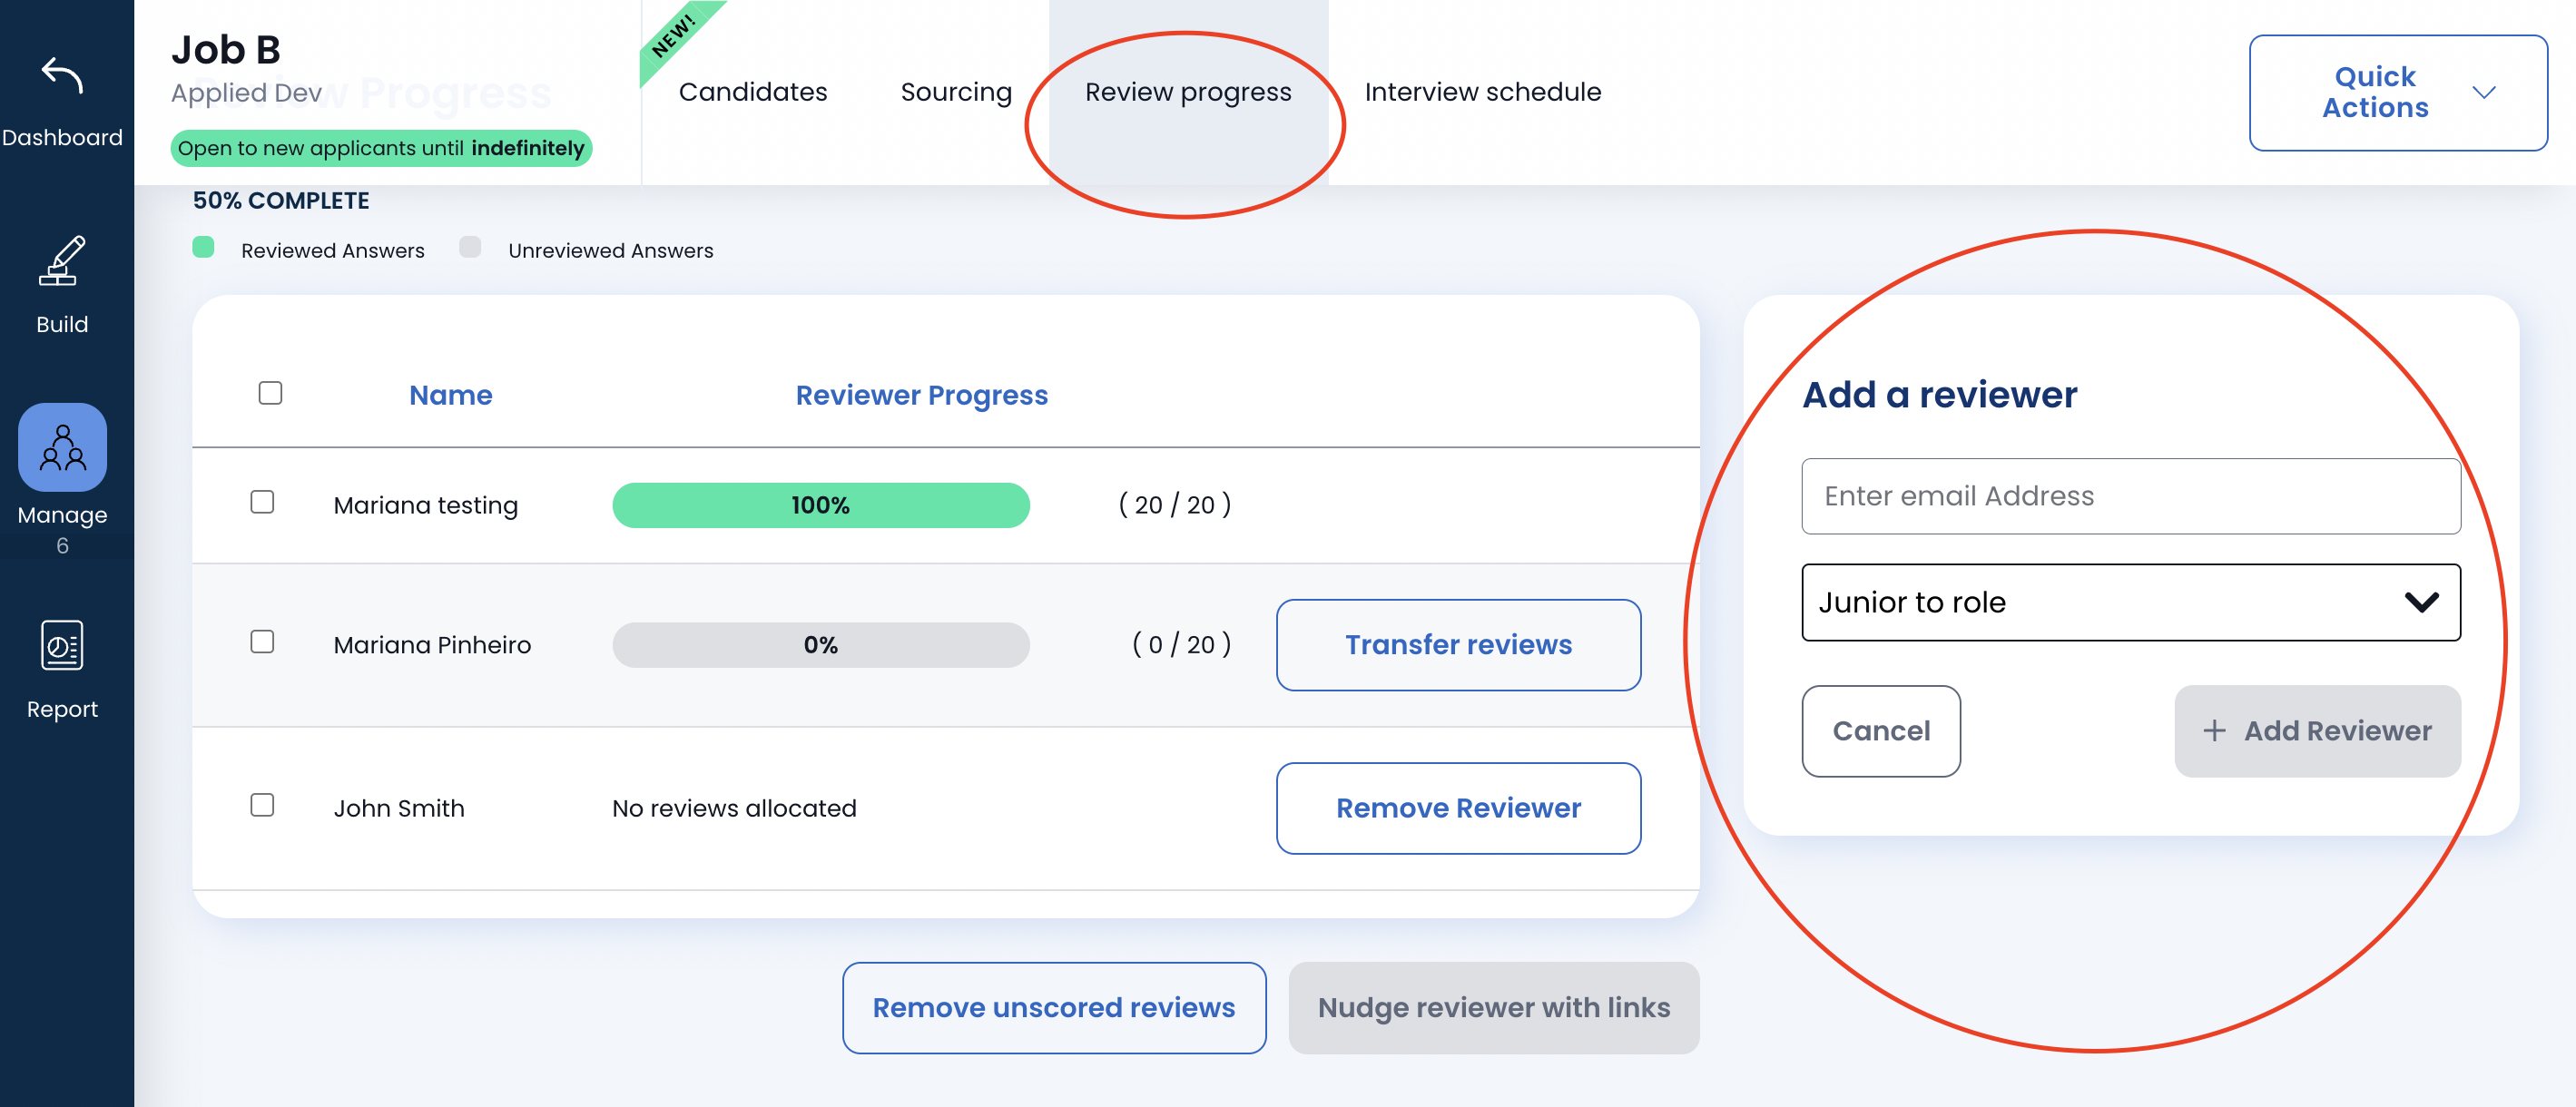This screenshot has width=2576, height=1107.
Task: Check the Mariana testing row checkbox
Action: tap(262, 502)
